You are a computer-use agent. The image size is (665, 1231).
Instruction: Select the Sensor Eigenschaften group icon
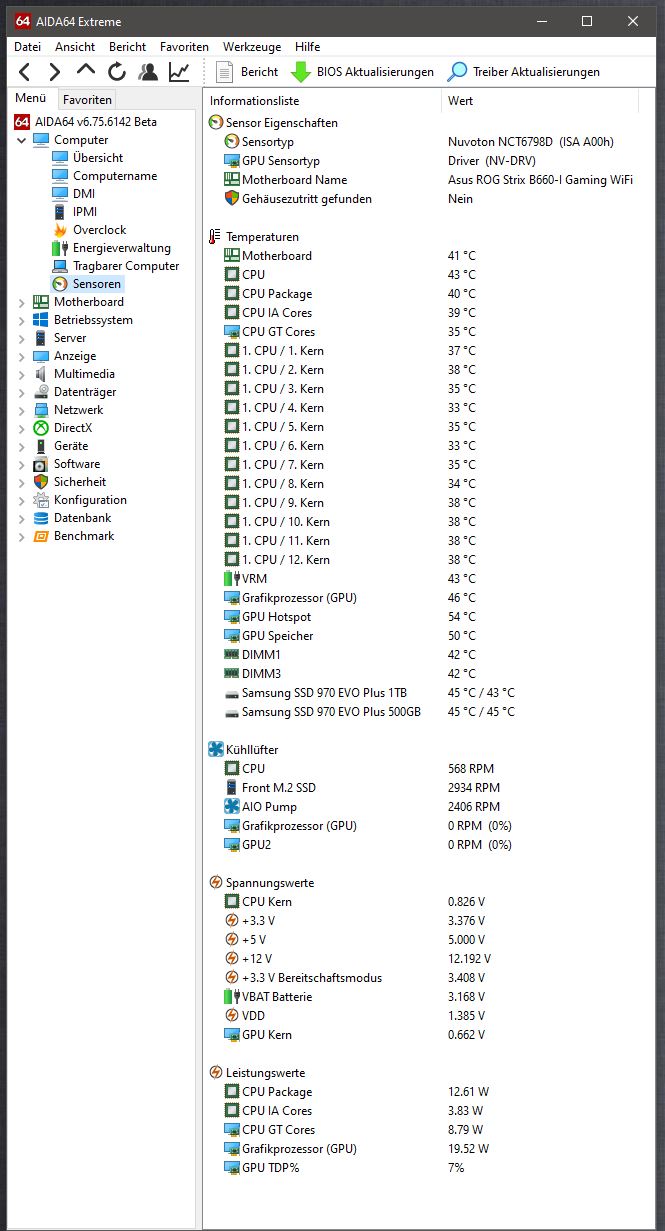[x=215, y=123]
